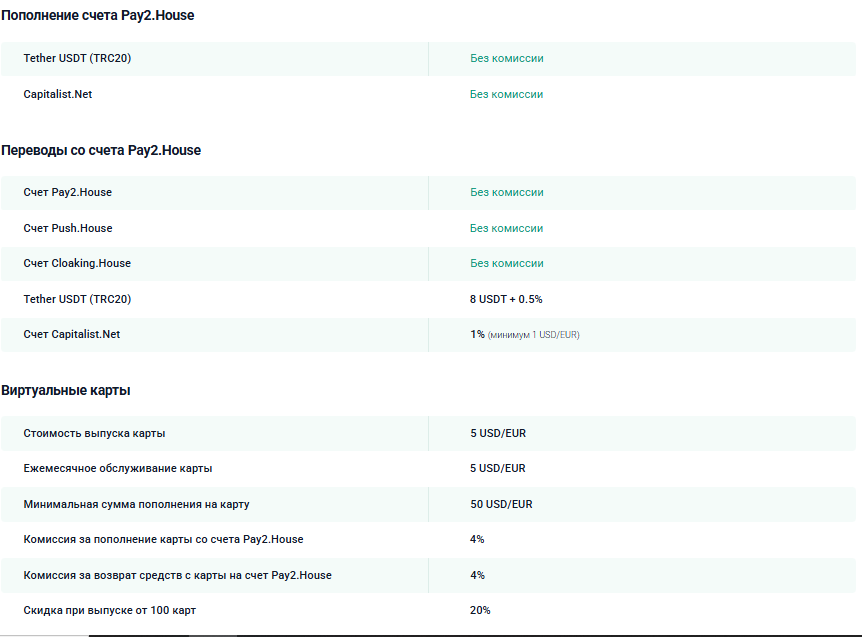Image resolution: width=862 pixels, height=637 pixels.
Task: Select the 'Стоимость выпуска карты' row label
Action: (94, 433)
